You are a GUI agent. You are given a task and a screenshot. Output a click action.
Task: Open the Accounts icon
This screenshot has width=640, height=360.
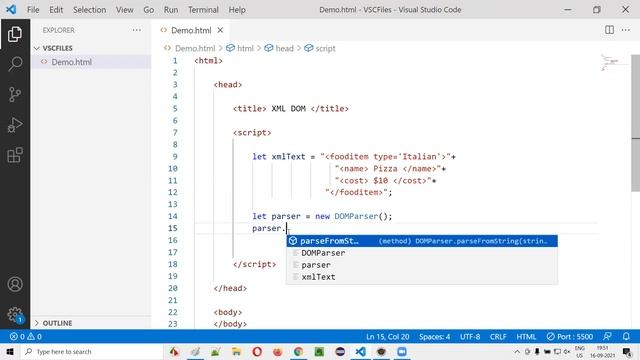pos(15,284)
